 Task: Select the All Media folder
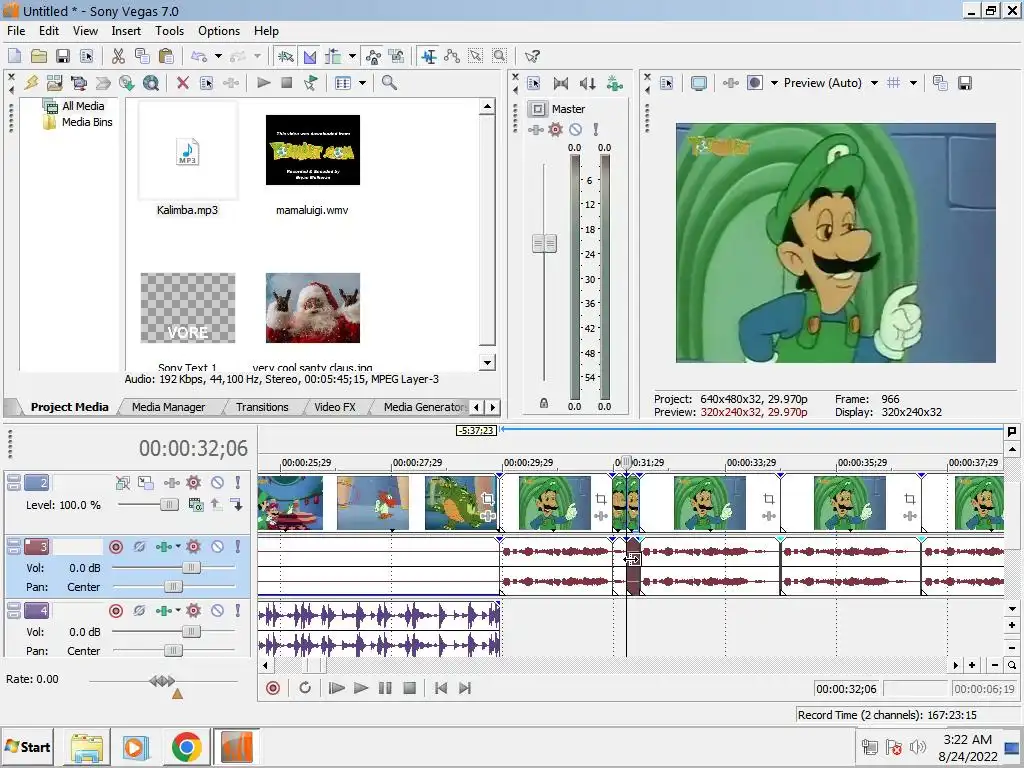74,106
